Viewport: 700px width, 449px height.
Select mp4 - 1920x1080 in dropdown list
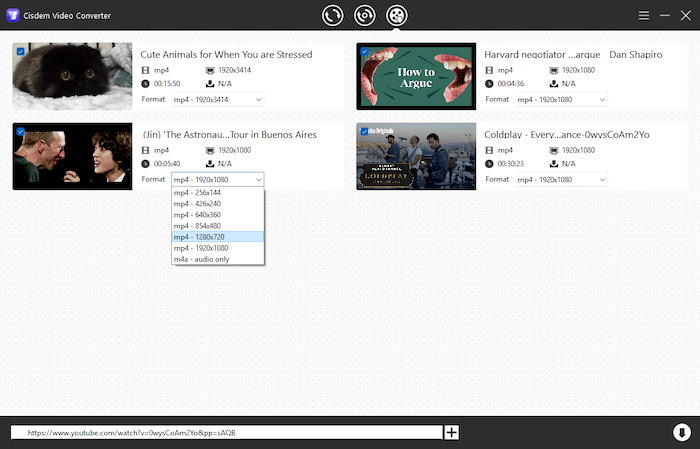pos(217,248)
